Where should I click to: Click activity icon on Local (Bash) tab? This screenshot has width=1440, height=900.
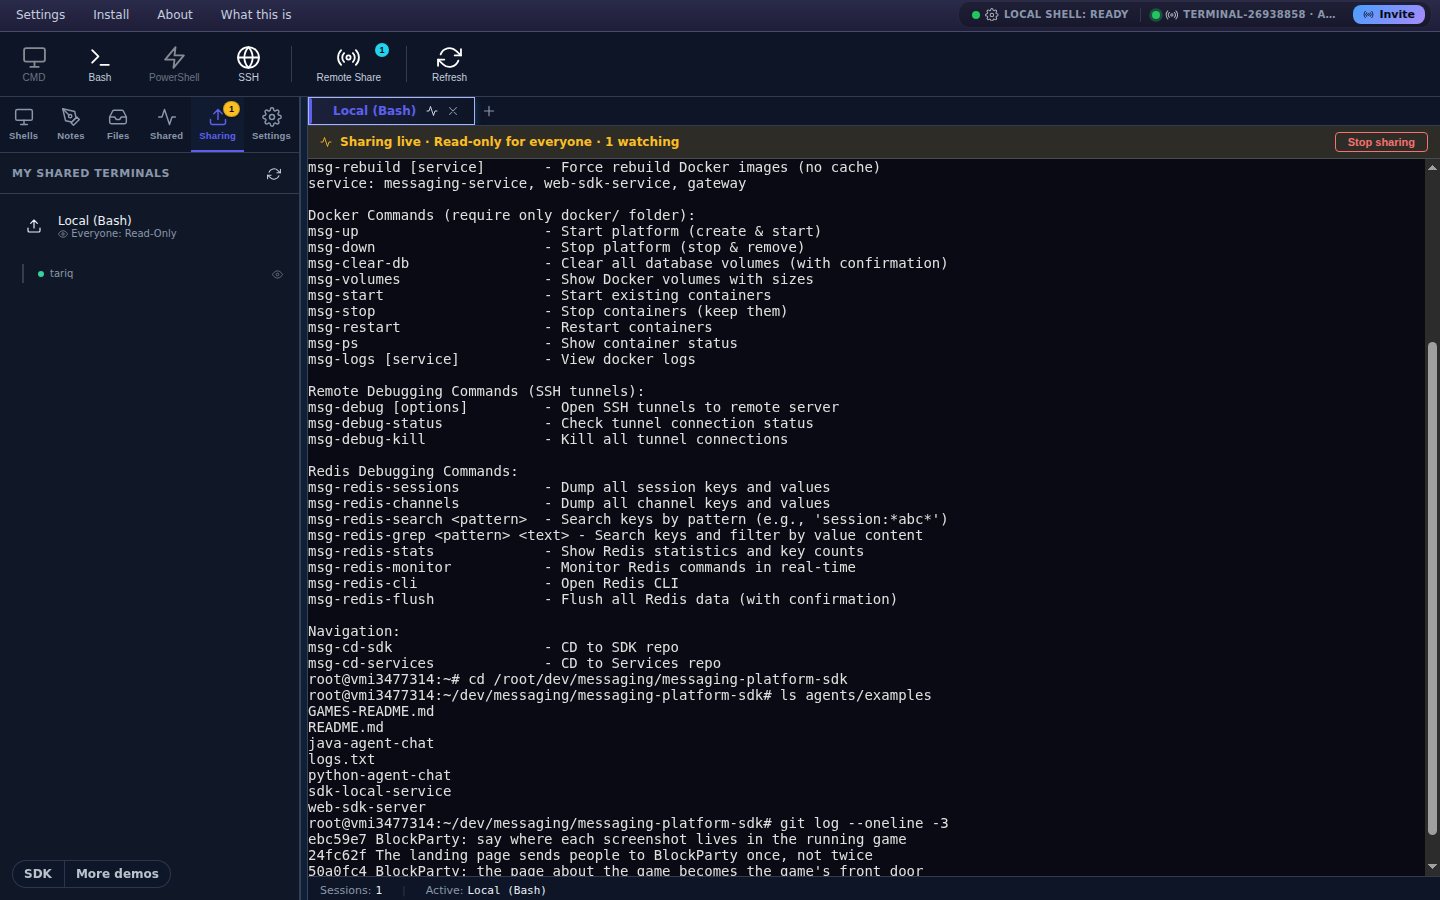click(432, 111)
